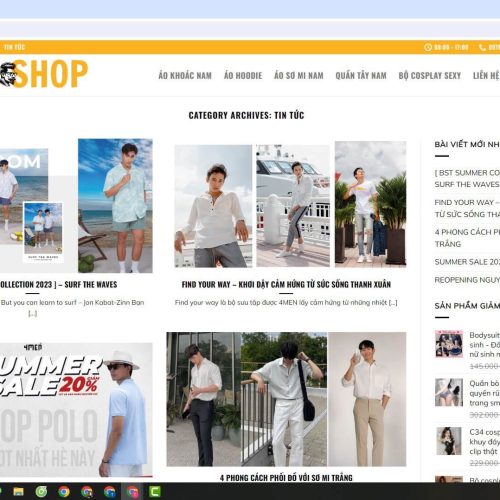Open the first plain Chrome taskbar icon
The width and height of the screenshot is (500, 500).
[x=64, y=491]
